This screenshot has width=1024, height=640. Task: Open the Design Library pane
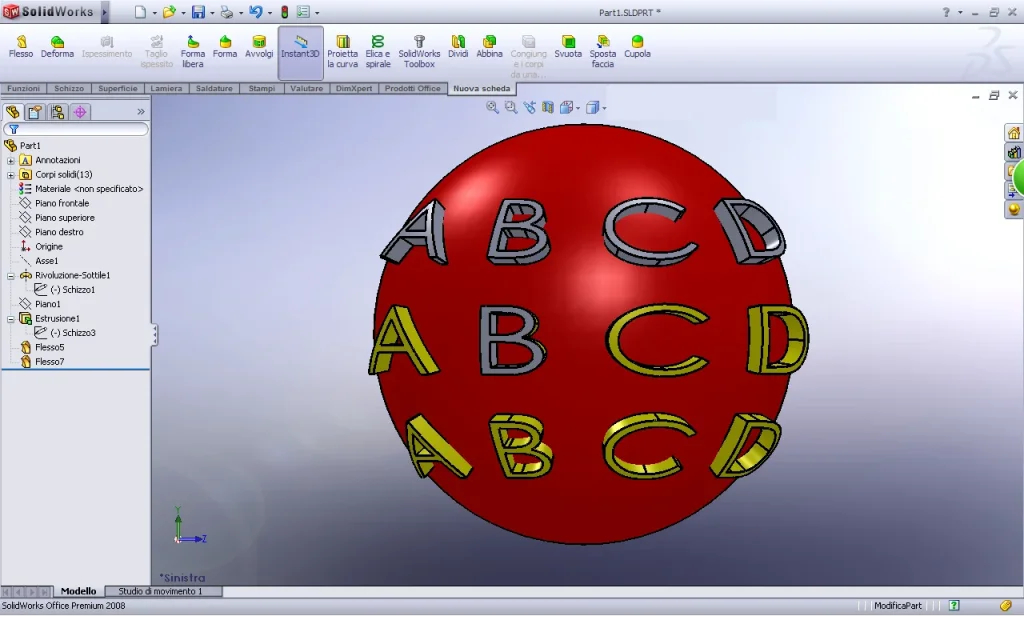coord(1014,153)
